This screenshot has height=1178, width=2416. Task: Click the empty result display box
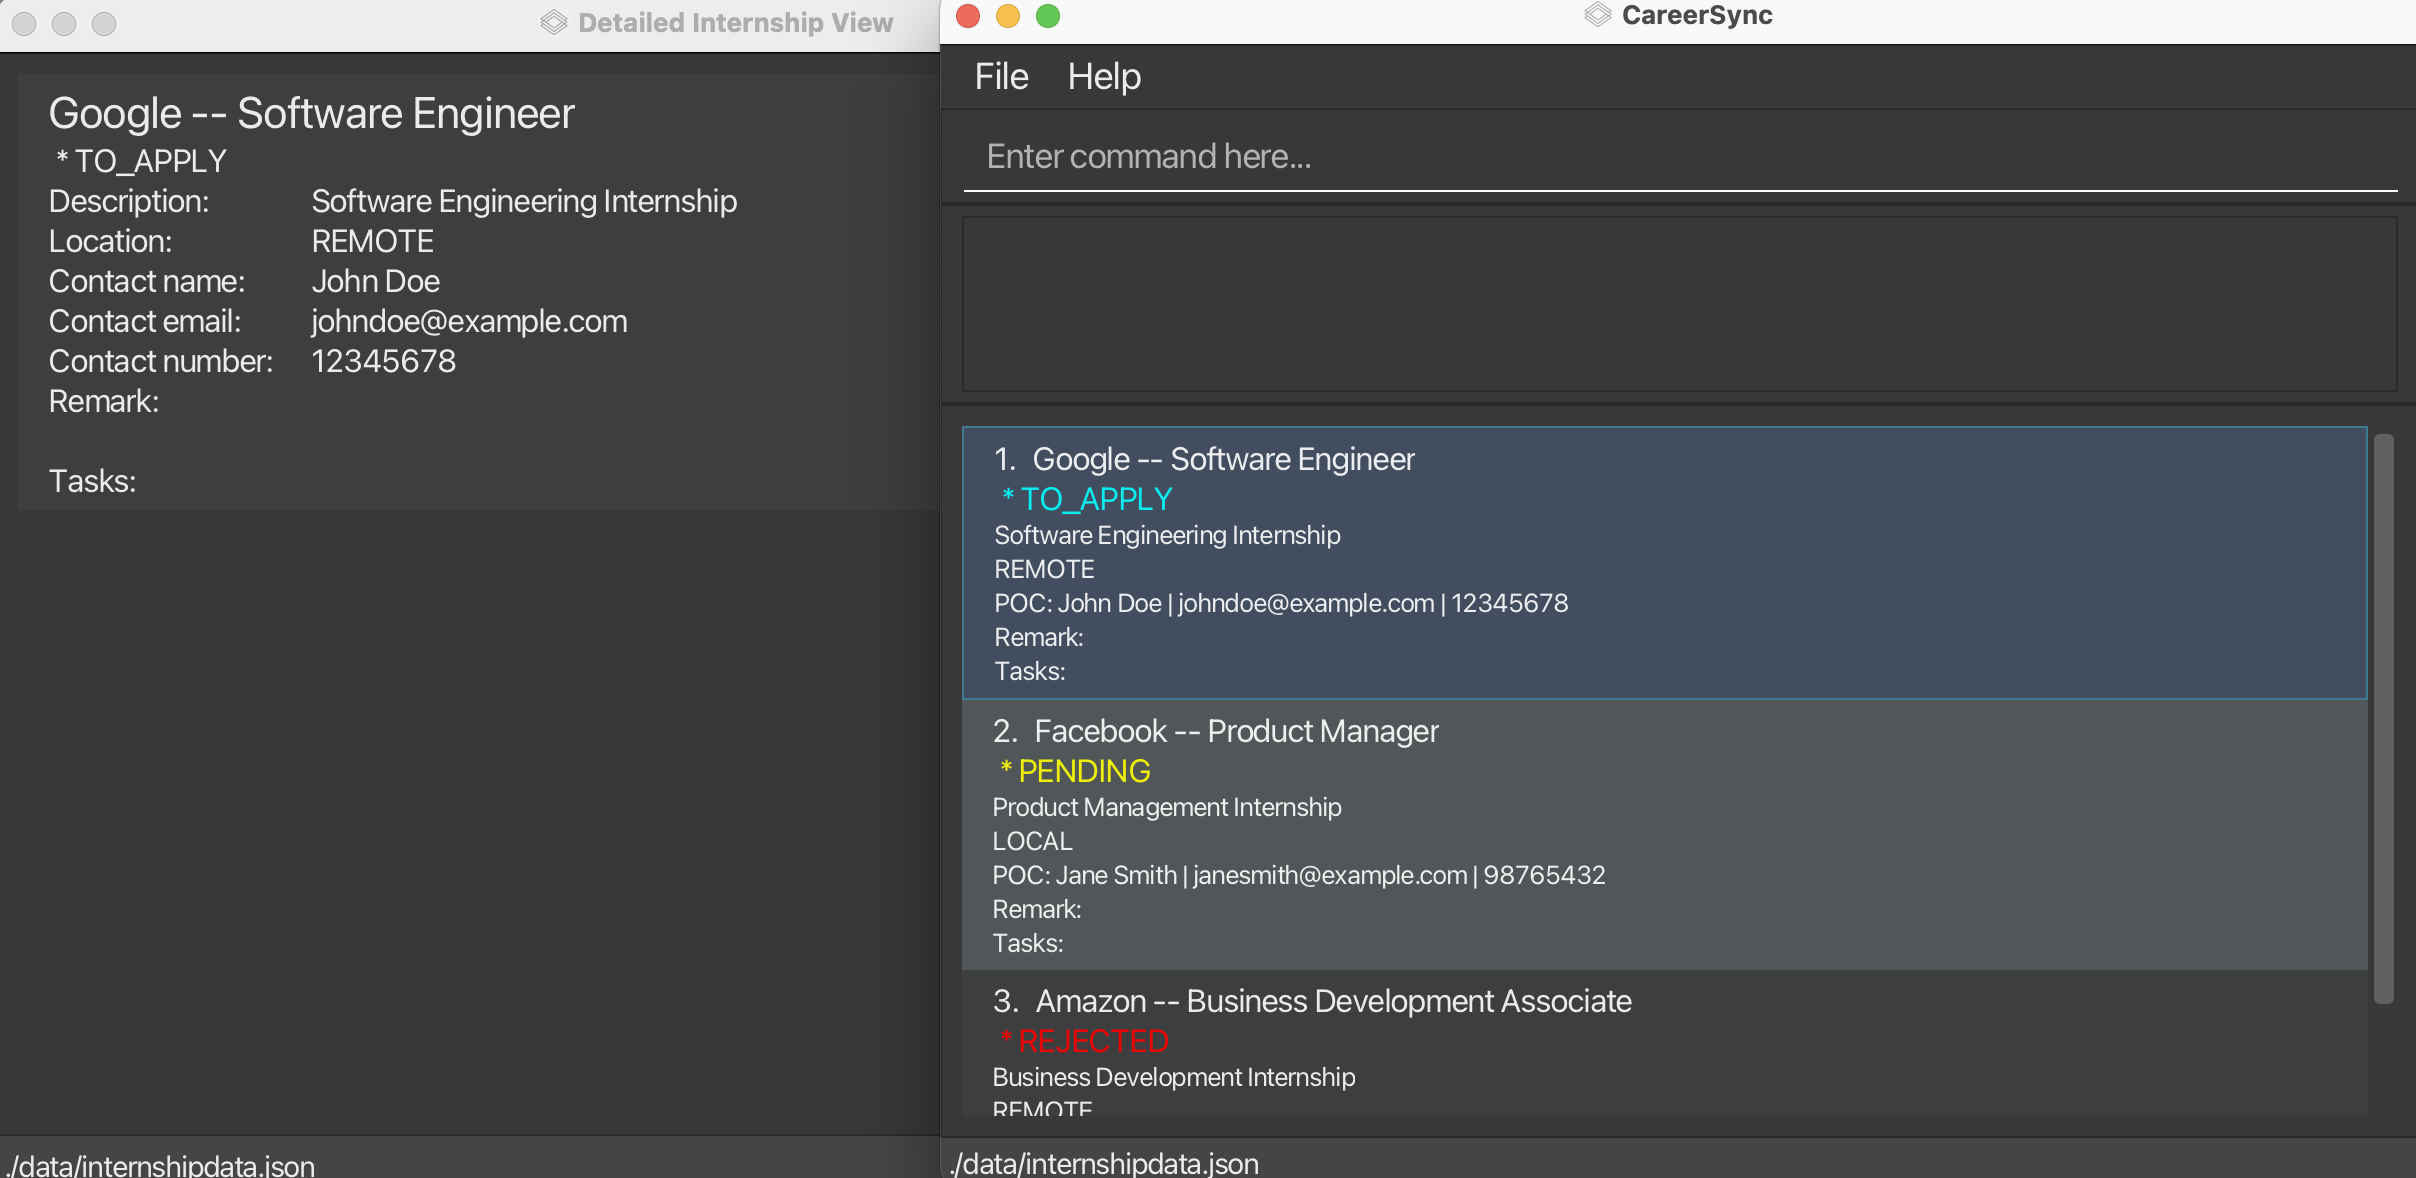tap(1679, 304)
